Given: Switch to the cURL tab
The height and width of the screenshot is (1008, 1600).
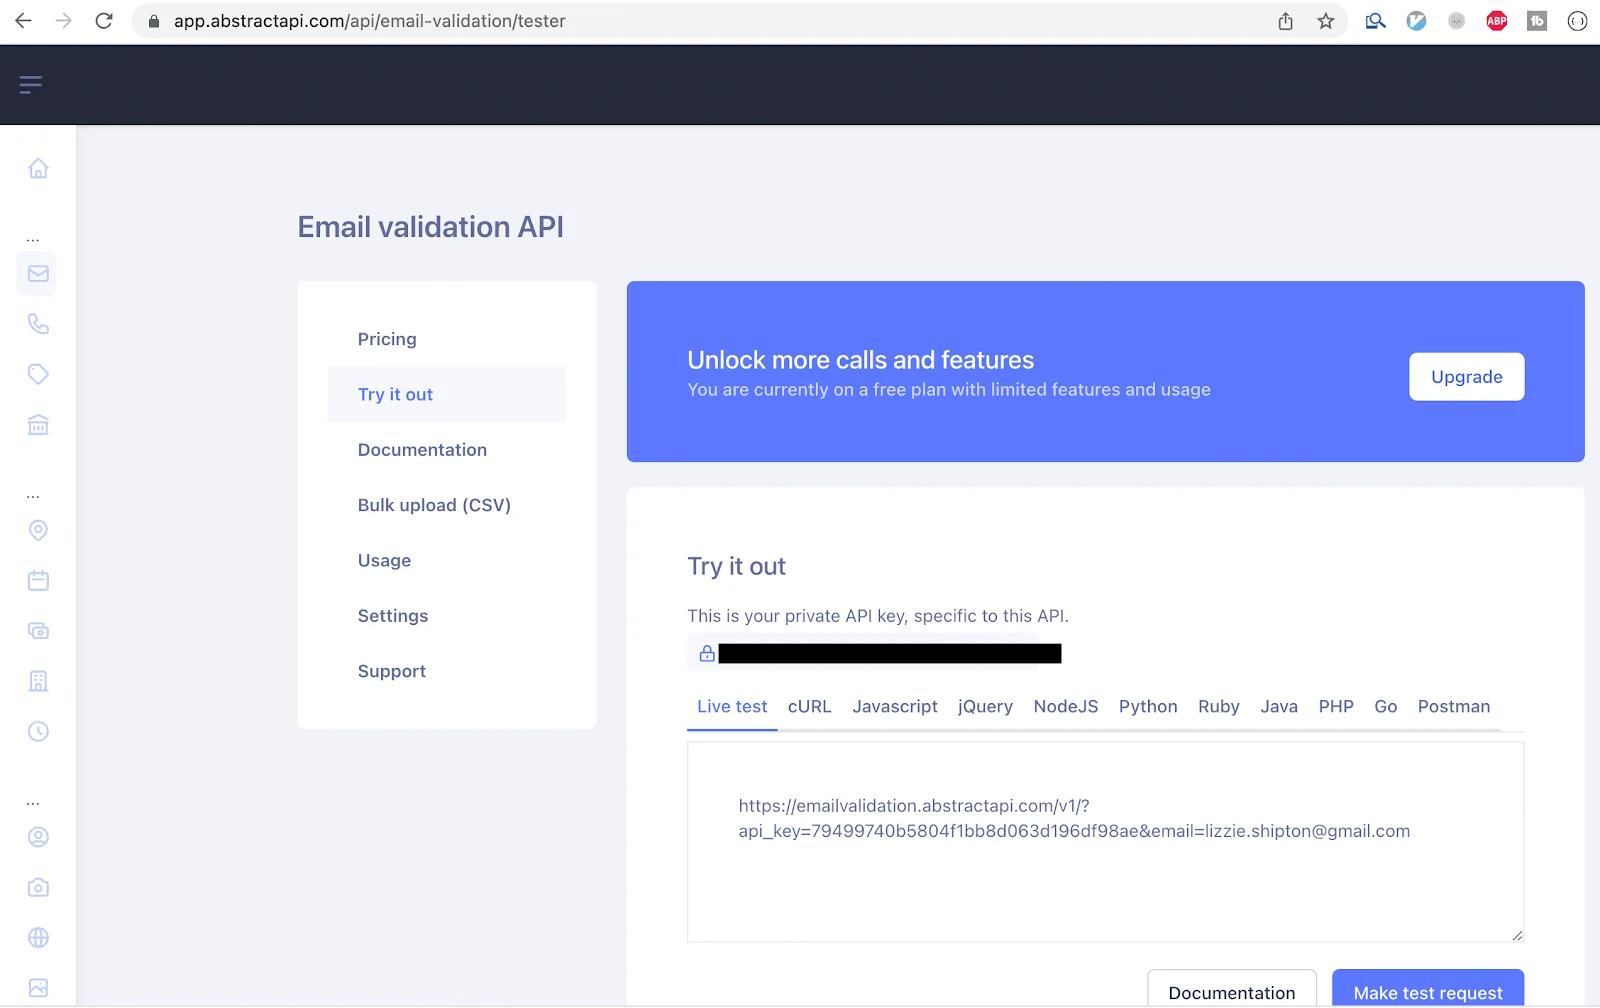Looking at the screenshot, I should coord(809,706).
